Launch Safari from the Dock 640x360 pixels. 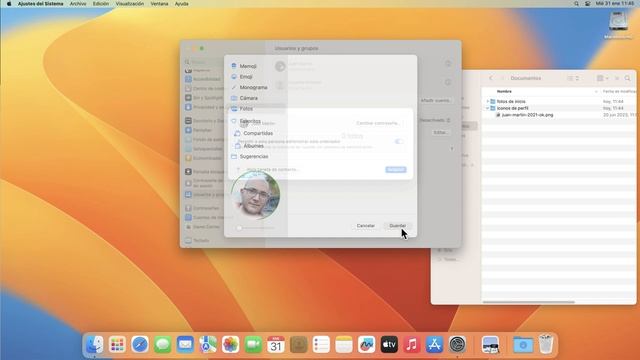point(140,345)
